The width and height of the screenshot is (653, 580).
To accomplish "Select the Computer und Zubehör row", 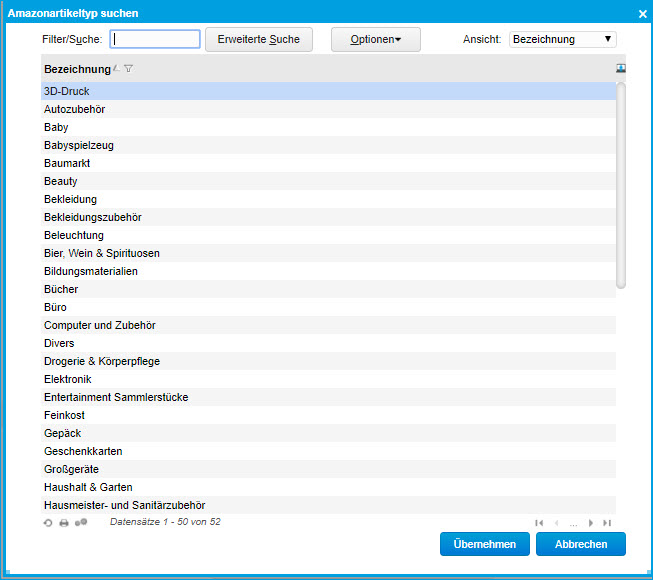I will pyautogui.click(x=328, y=325).
